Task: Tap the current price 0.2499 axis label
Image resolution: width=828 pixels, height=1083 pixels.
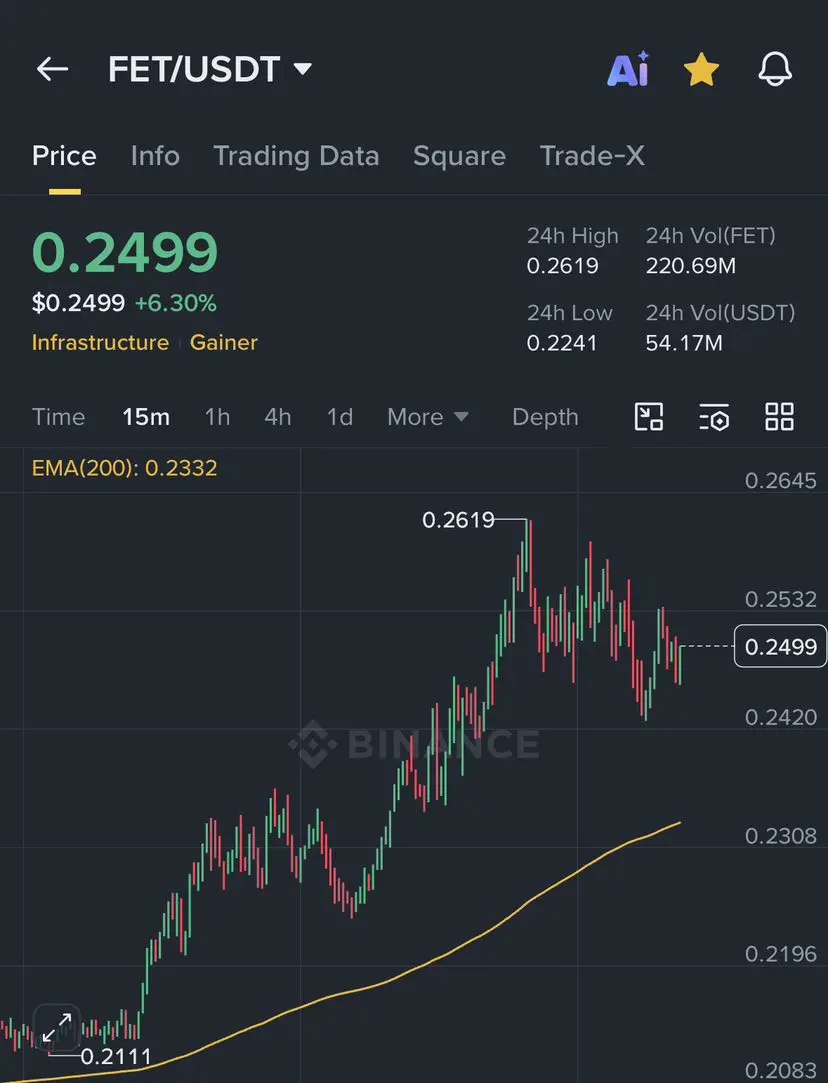Action: [780, 646]
